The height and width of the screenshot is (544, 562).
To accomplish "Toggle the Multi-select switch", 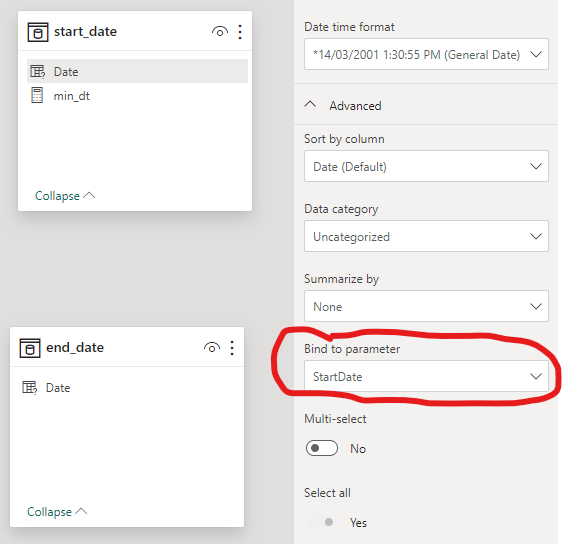I will 322,448.
